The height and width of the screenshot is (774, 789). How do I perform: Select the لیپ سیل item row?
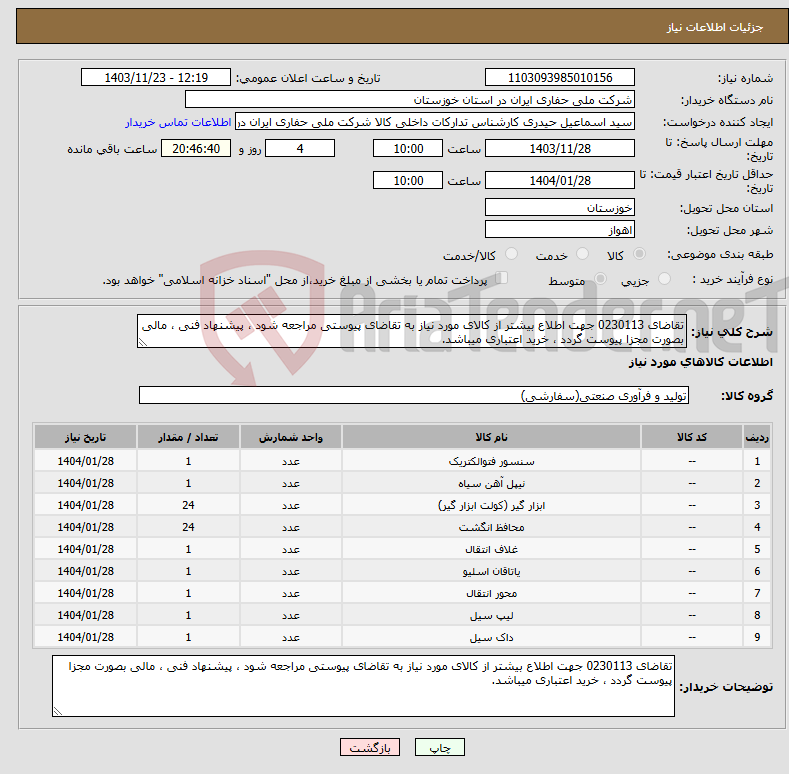coord(402,615)
